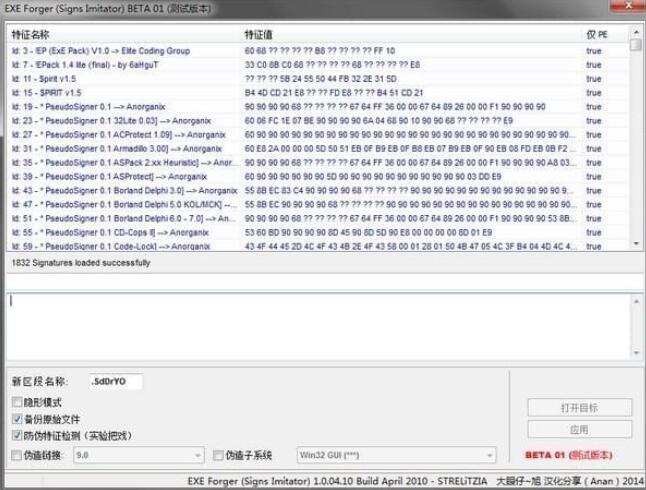646x490 pixels.
Task: Sort by the 特征值 column header
Action: coord(412,35)
